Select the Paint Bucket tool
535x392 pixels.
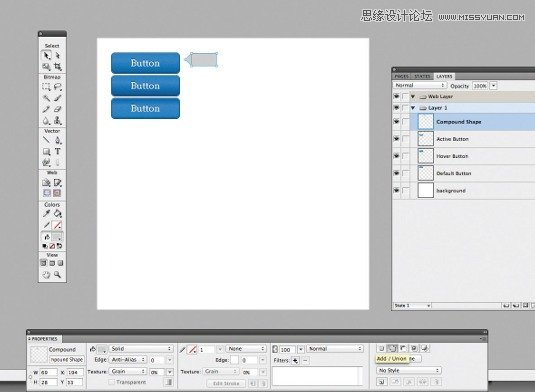[x=58, y=214]
